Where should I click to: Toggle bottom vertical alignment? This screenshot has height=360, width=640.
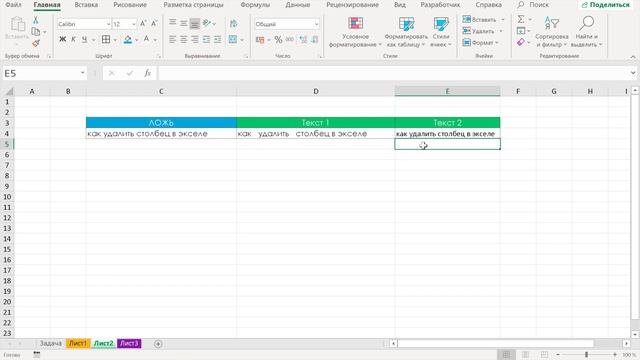[x=195, y=23]
